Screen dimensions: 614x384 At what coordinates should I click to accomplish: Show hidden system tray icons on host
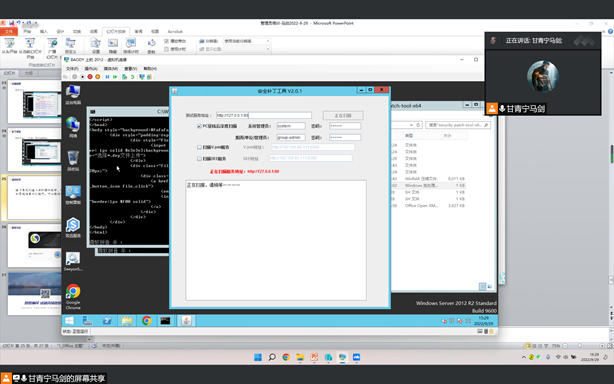coord(524,357)
